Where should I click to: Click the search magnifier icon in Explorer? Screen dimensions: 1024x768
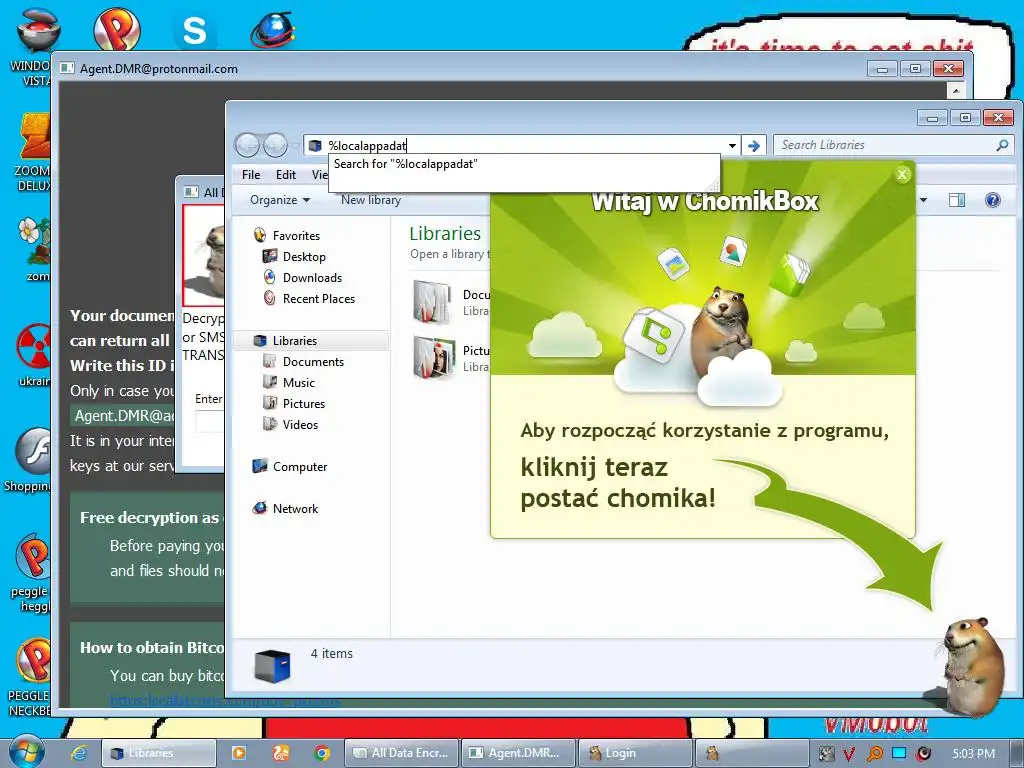(x=1002, y=145)
